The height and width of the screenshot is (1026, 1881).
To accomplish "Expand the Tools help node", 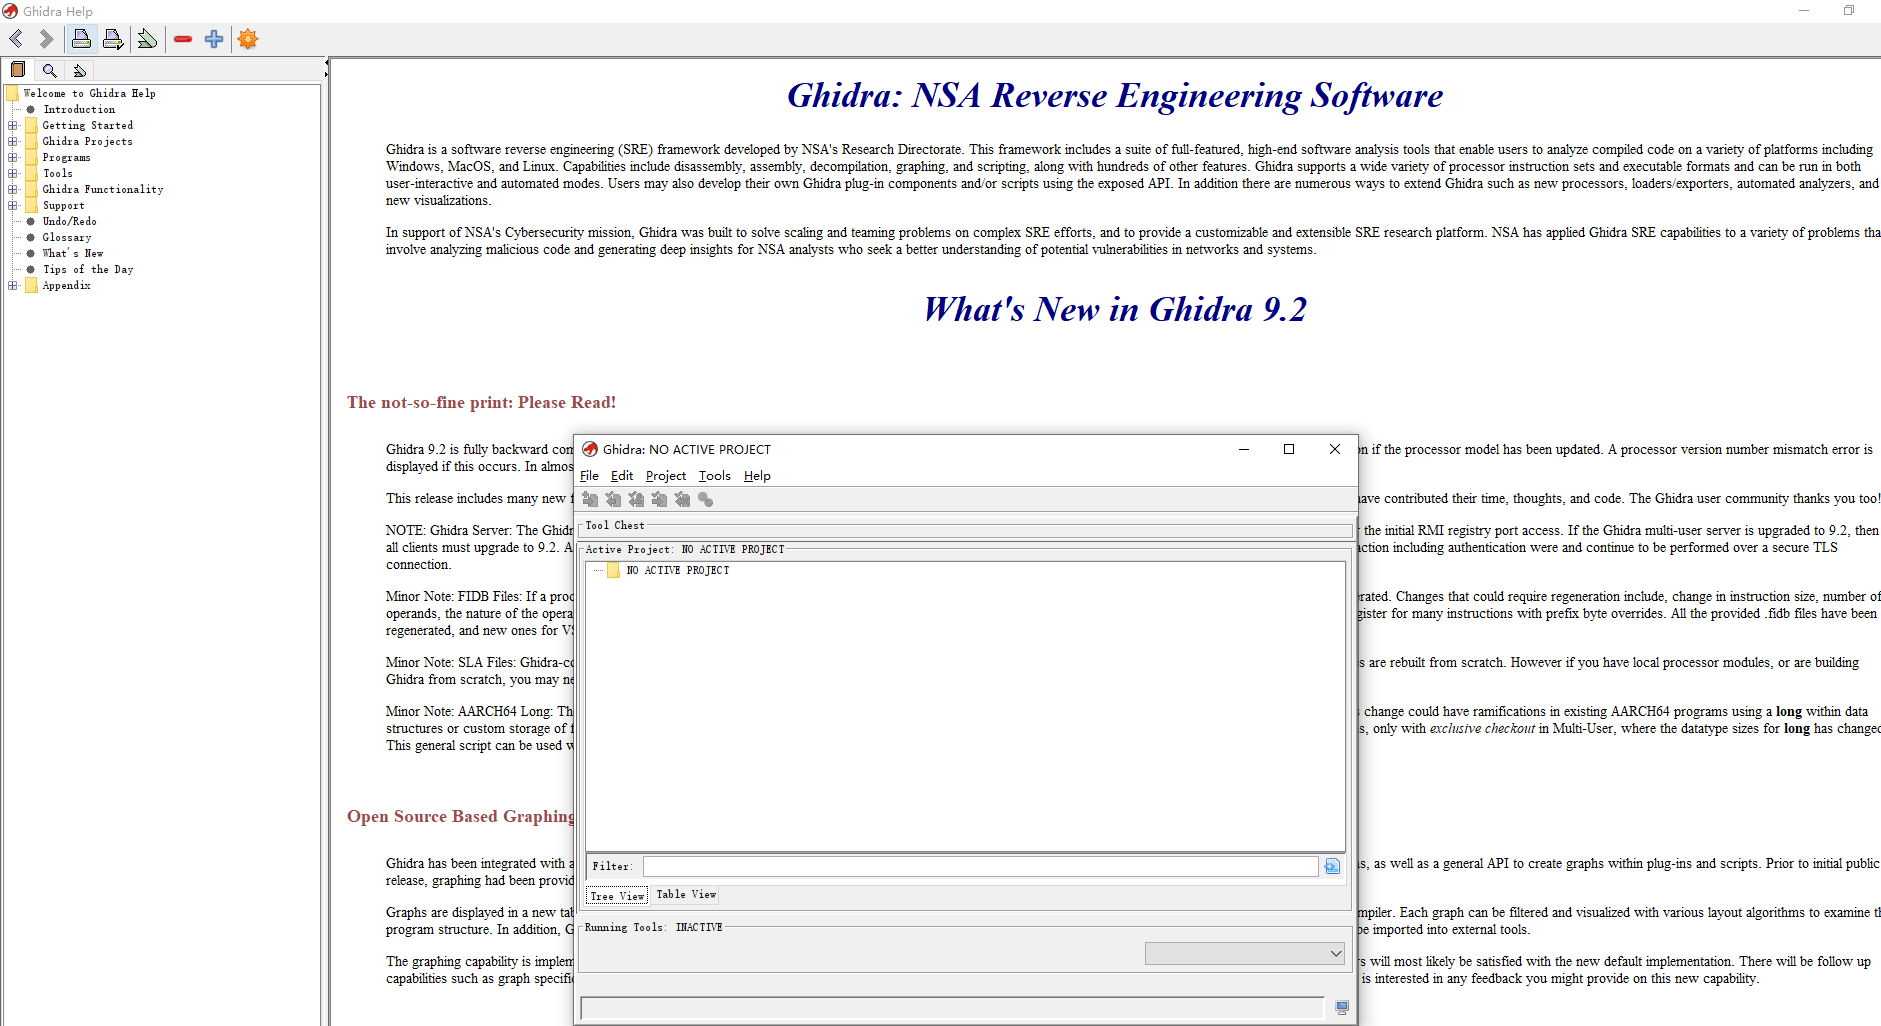I will (x=13, y=173).
